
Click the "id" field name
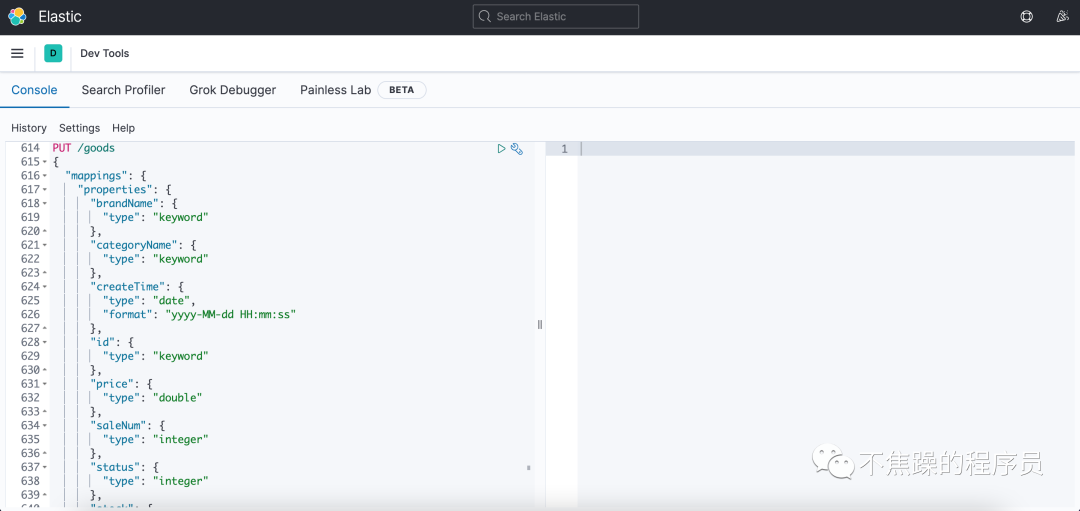point(103,342)
